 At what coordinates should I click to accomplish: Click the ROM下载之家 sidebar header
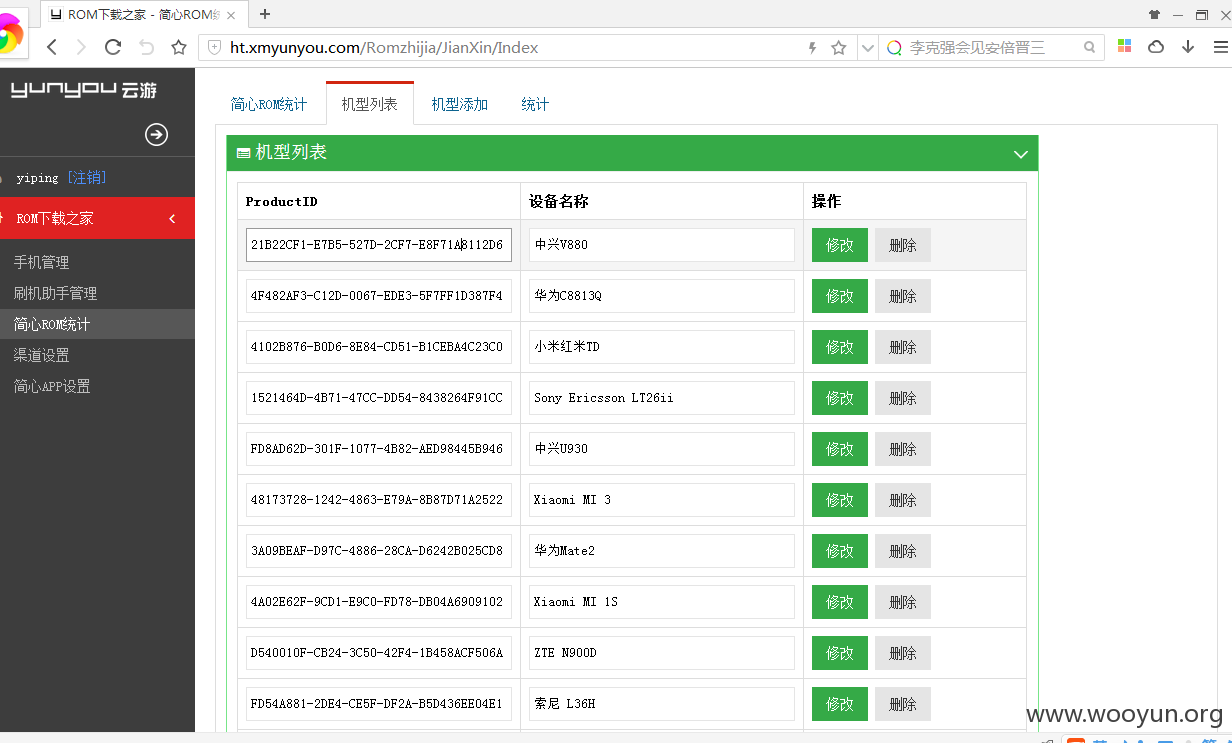tap(97, 218)
